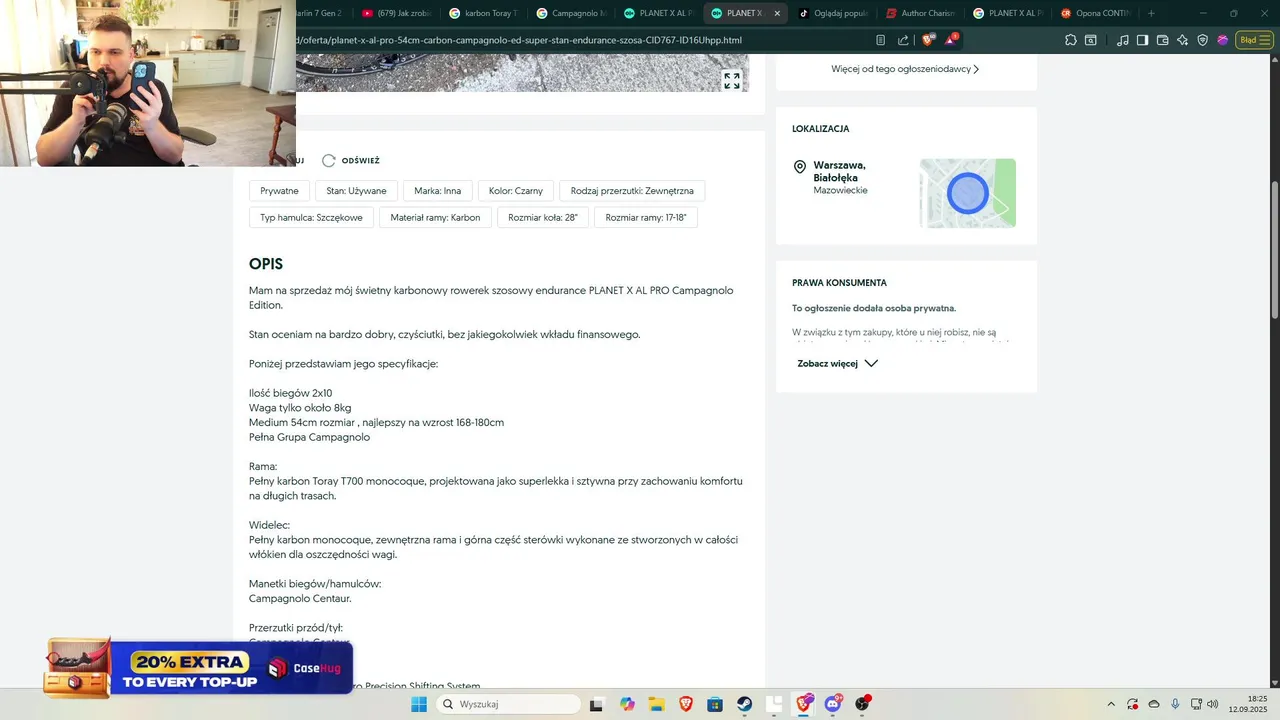
Task: Click the OPIS heading
Action: point(266,264)
